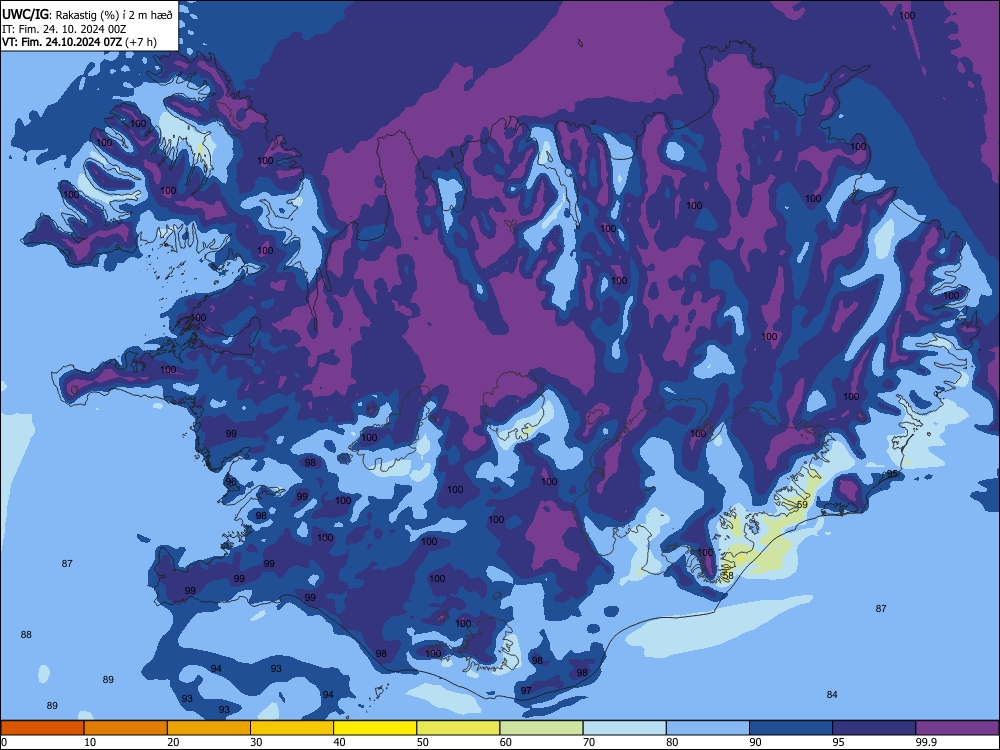The width and height of the screenshot is (1000, 750).
Task: Click the 'IT: Fim. 24. 10. 2024 00Z' line
Action: point(64,29)
